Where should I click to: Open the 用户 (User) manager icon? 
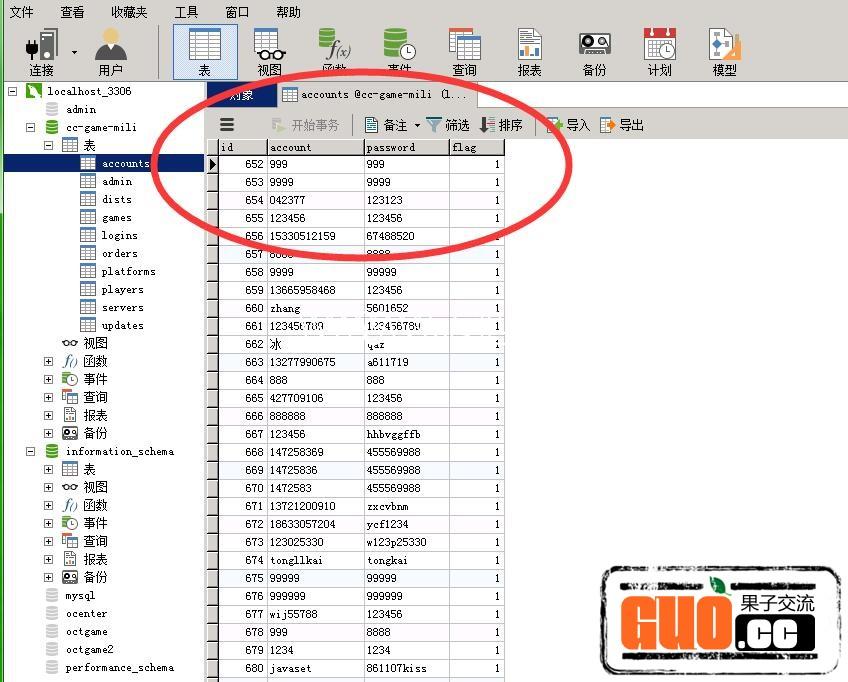click(x=110, y=52)
